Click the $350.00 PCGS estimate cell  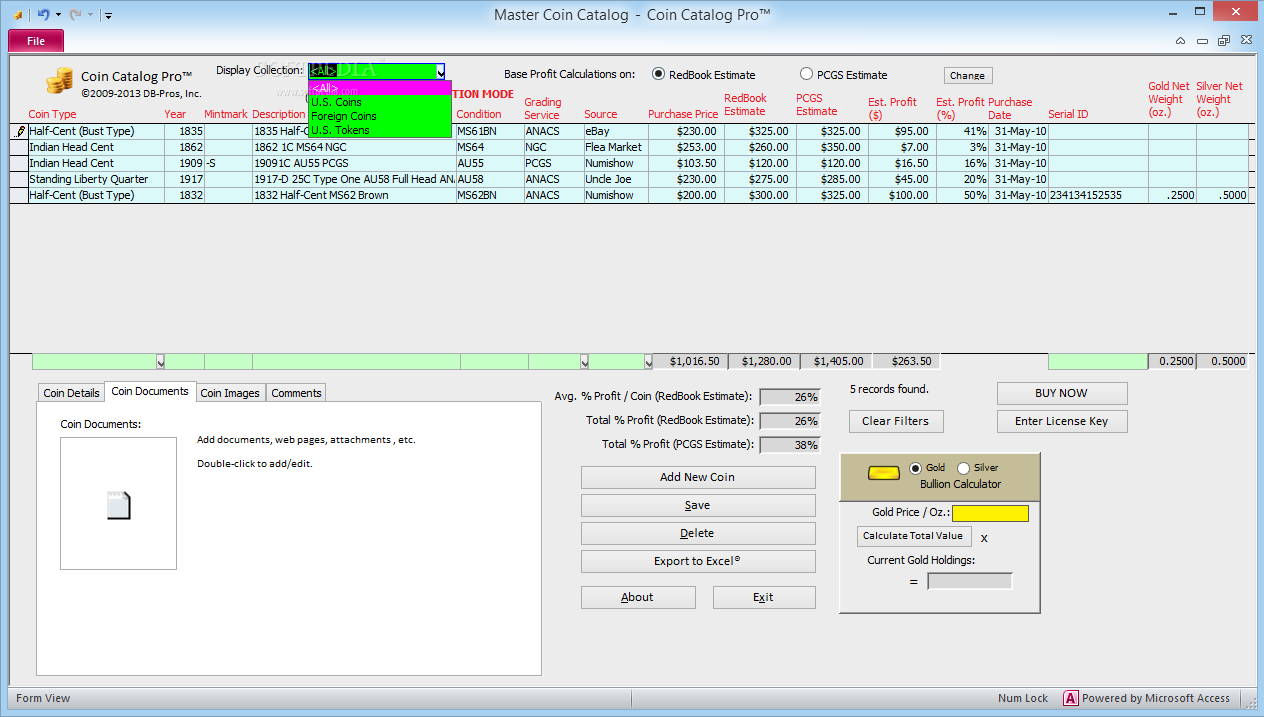830,147
